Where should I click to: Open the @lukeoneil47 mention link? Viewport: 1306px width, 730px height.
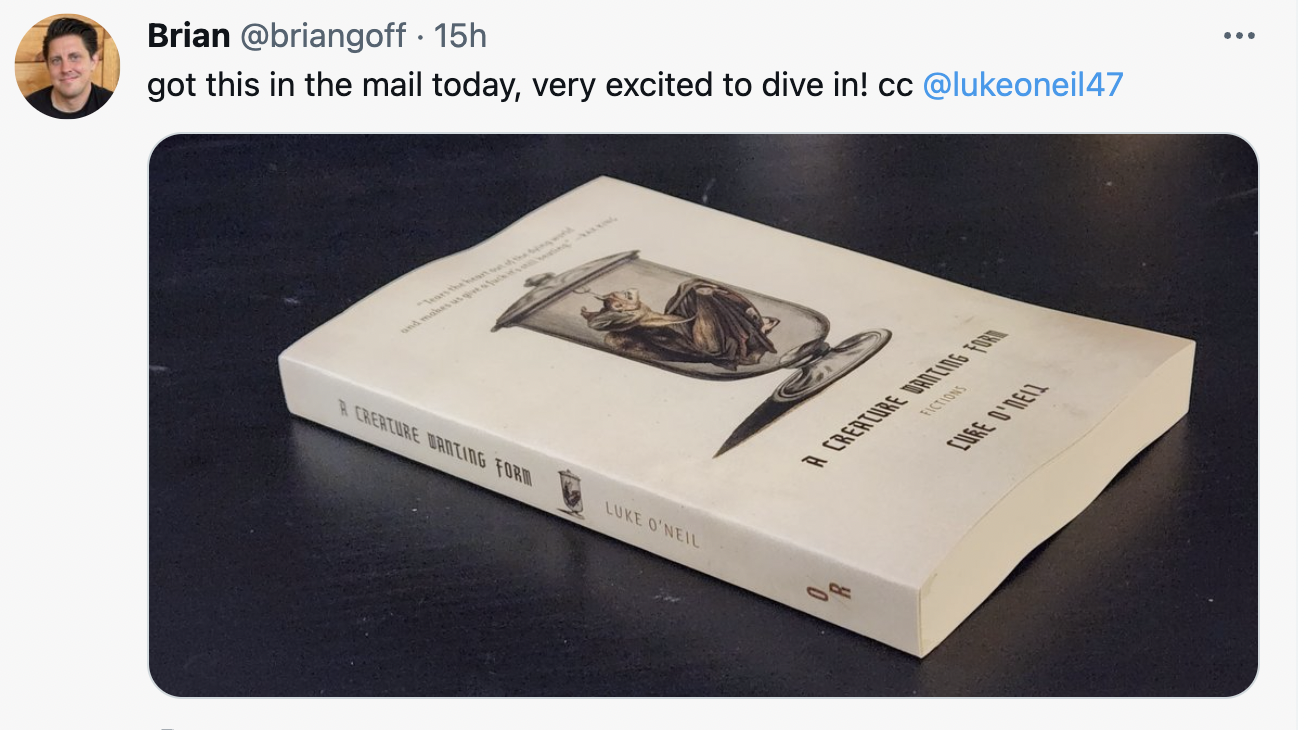[1022, 86]
